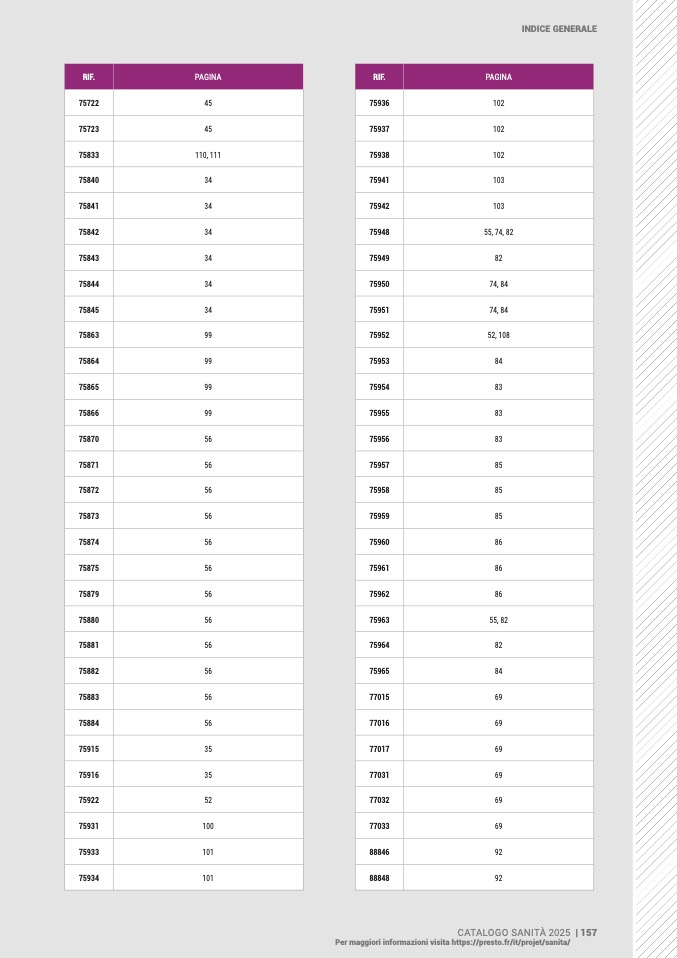Click page value 52, 108 for 75952
The height and width of the screenshot is (958, 677).
click(498, 336)
